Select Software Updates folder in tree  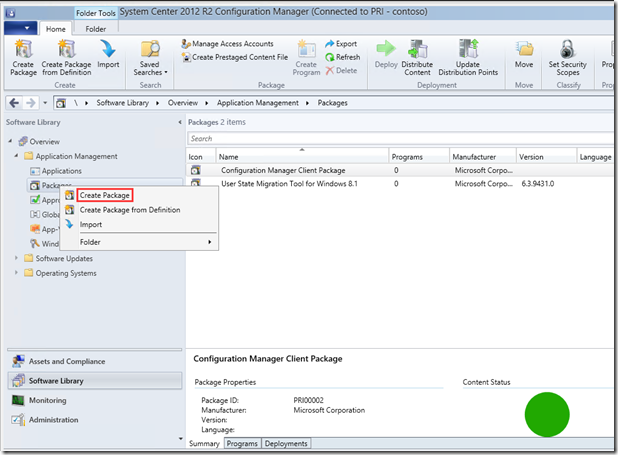pos(58,258)
